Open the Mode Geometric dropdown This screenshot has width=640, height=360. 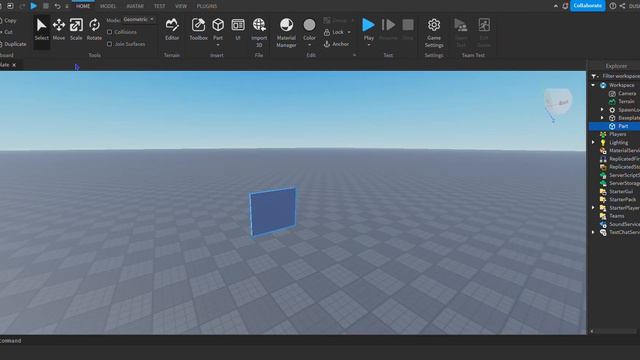click(139, 19)
